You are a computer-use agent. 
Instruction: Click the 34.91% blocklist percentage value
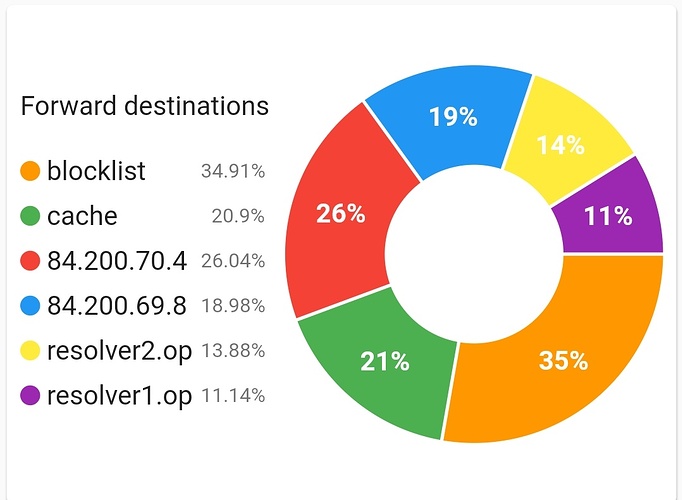coord(233,171)
